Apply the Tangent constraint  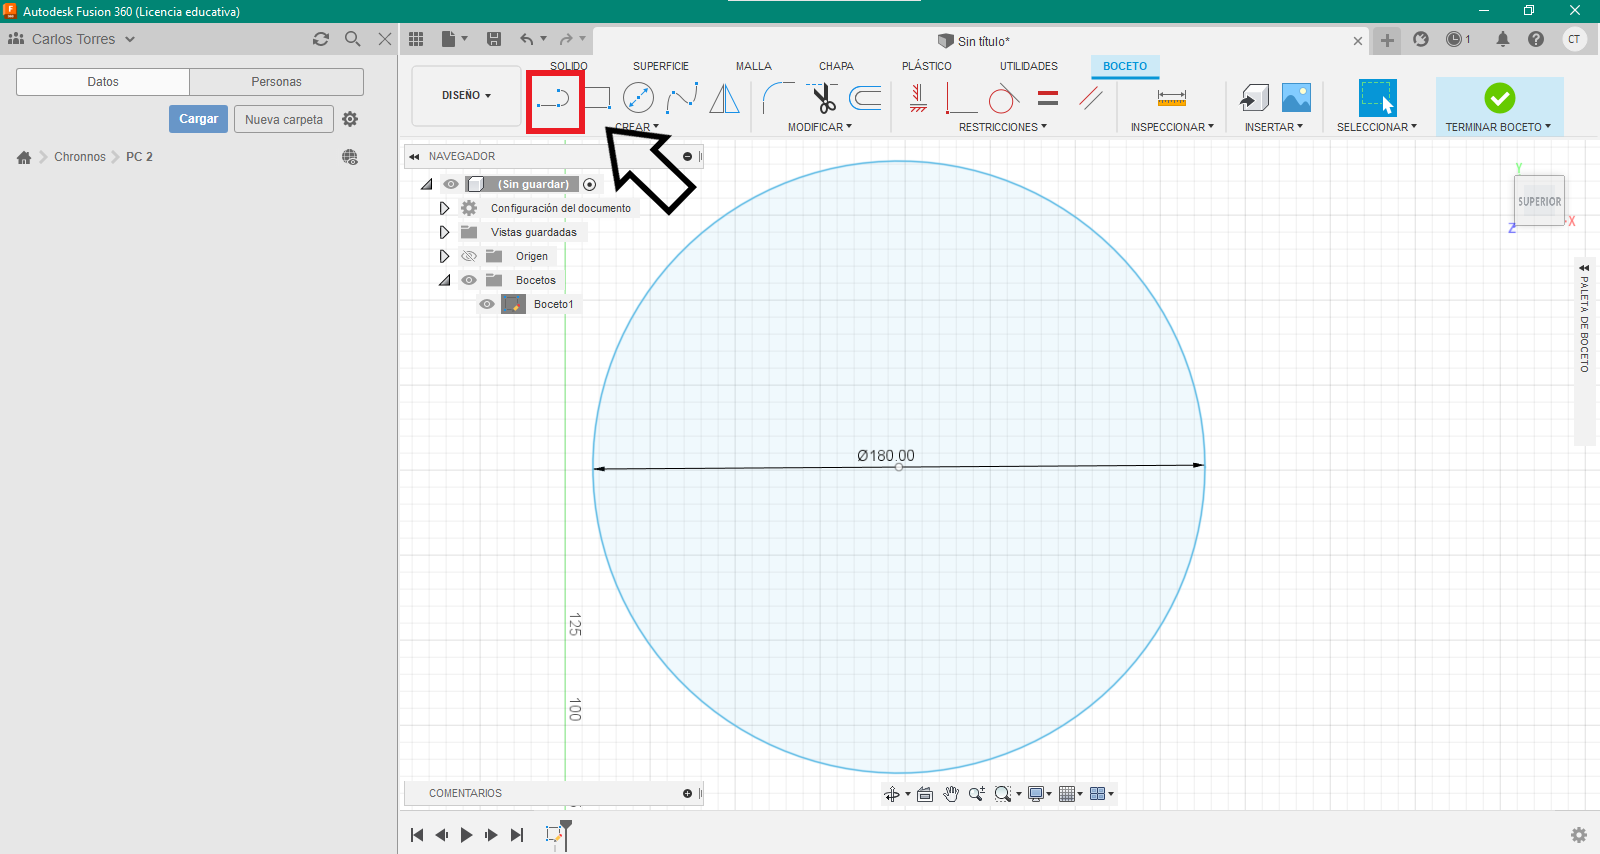click(x=1004, y=98)
